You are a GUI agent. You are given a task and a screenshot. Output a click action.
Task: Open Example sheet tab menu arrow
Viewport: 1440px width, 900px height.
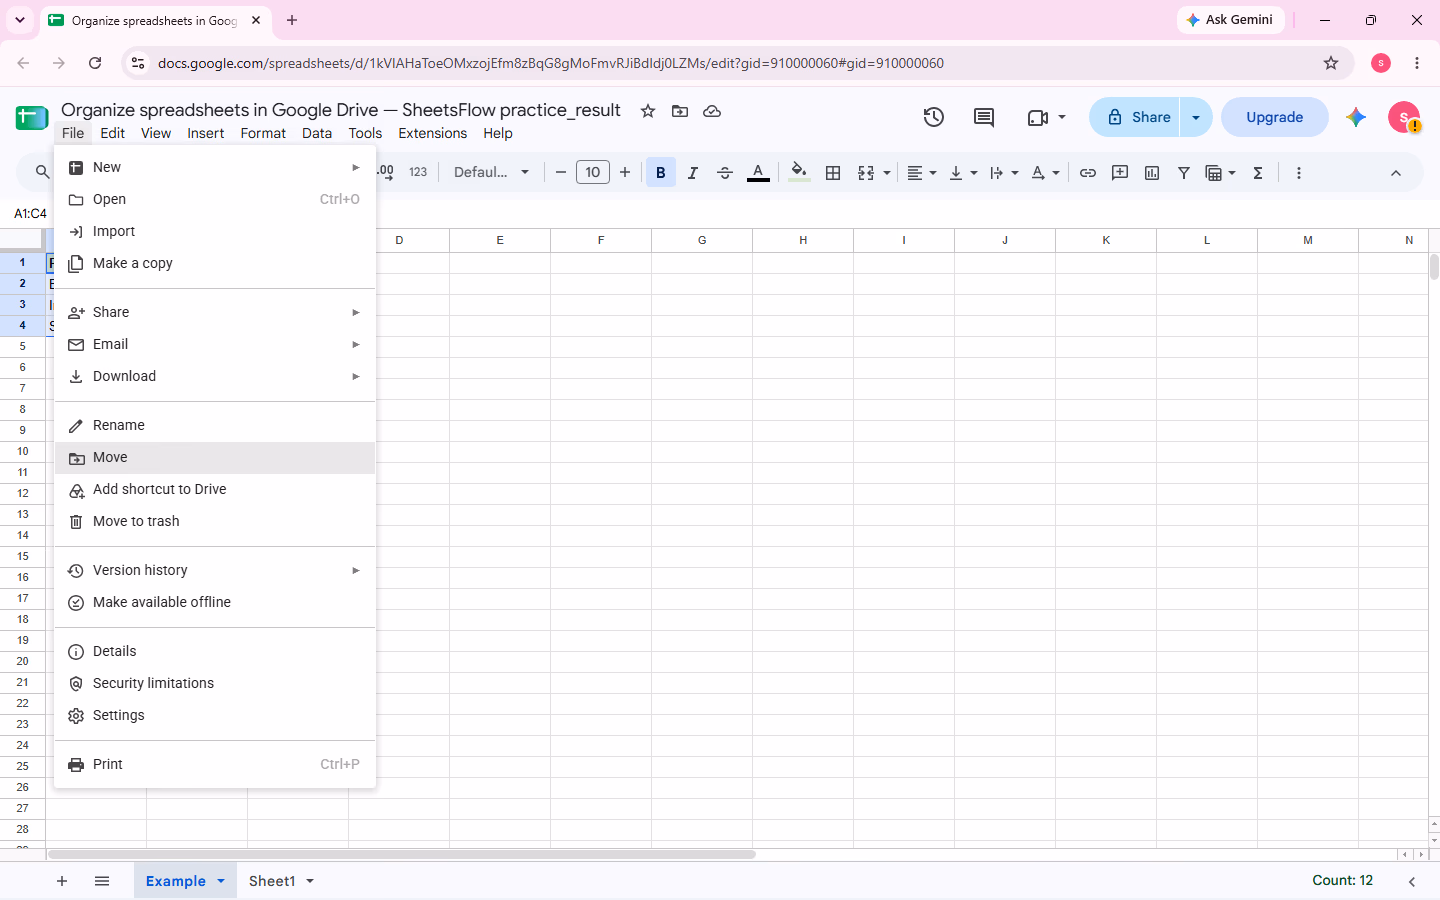click(221, 881)
